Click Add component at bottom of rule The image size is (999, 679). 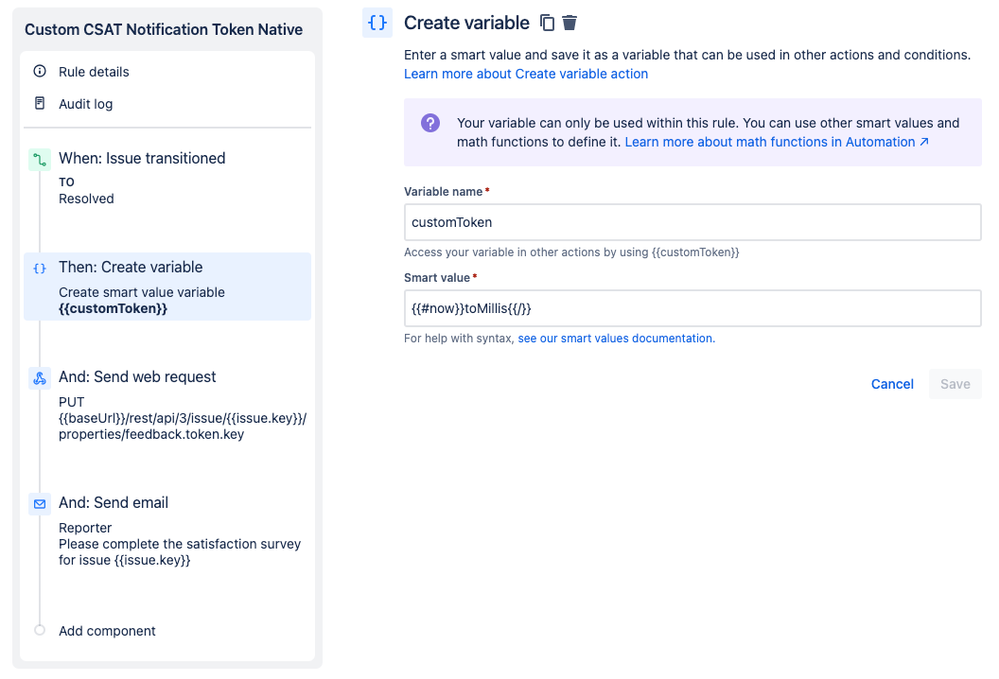[106, 631]
